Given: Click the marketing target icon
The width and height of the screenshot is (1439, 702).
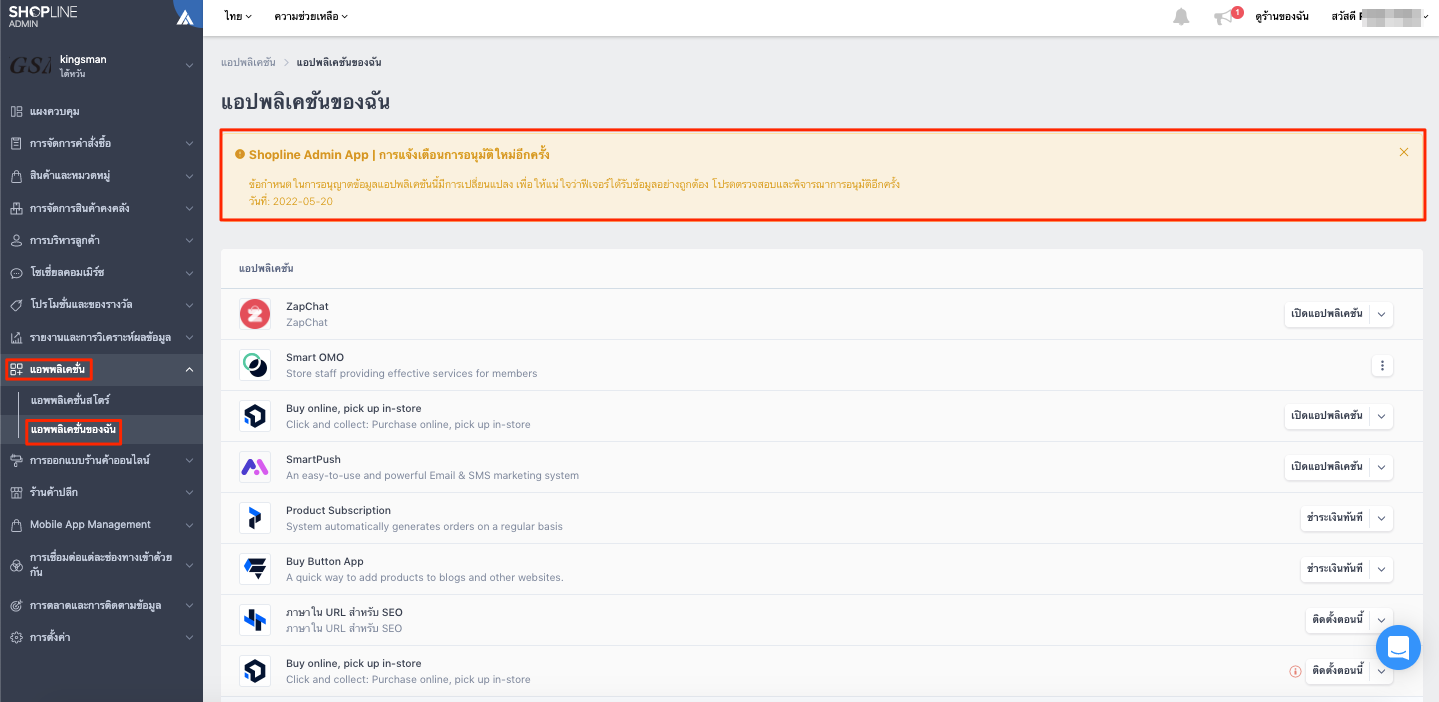Looking at the screenshot, I should pyautogui.click(x=16, y=605).
